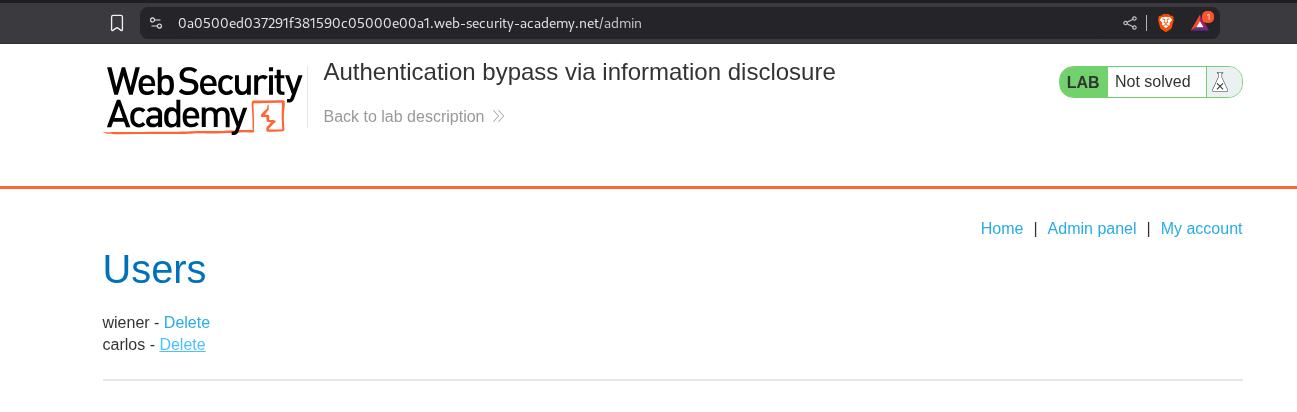Click the flask icon beside Not solved
Screen dimensions: 1297x412
coord(1219,83)
